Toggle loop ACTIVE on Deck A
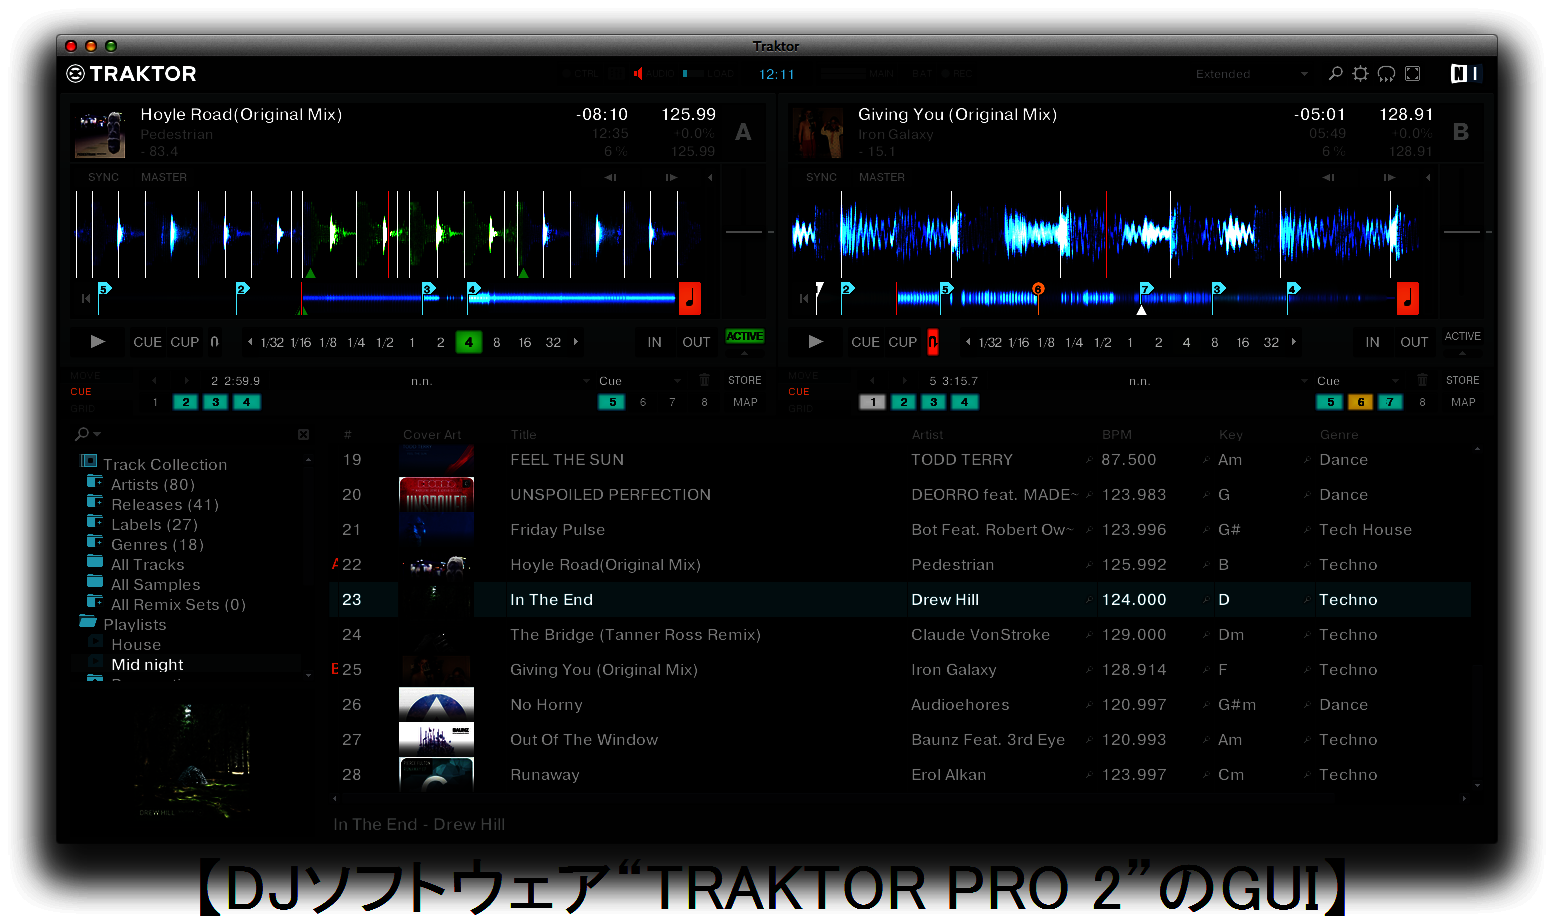The height and width of the screenshot is (922, 1554). (x=745, y=336)
